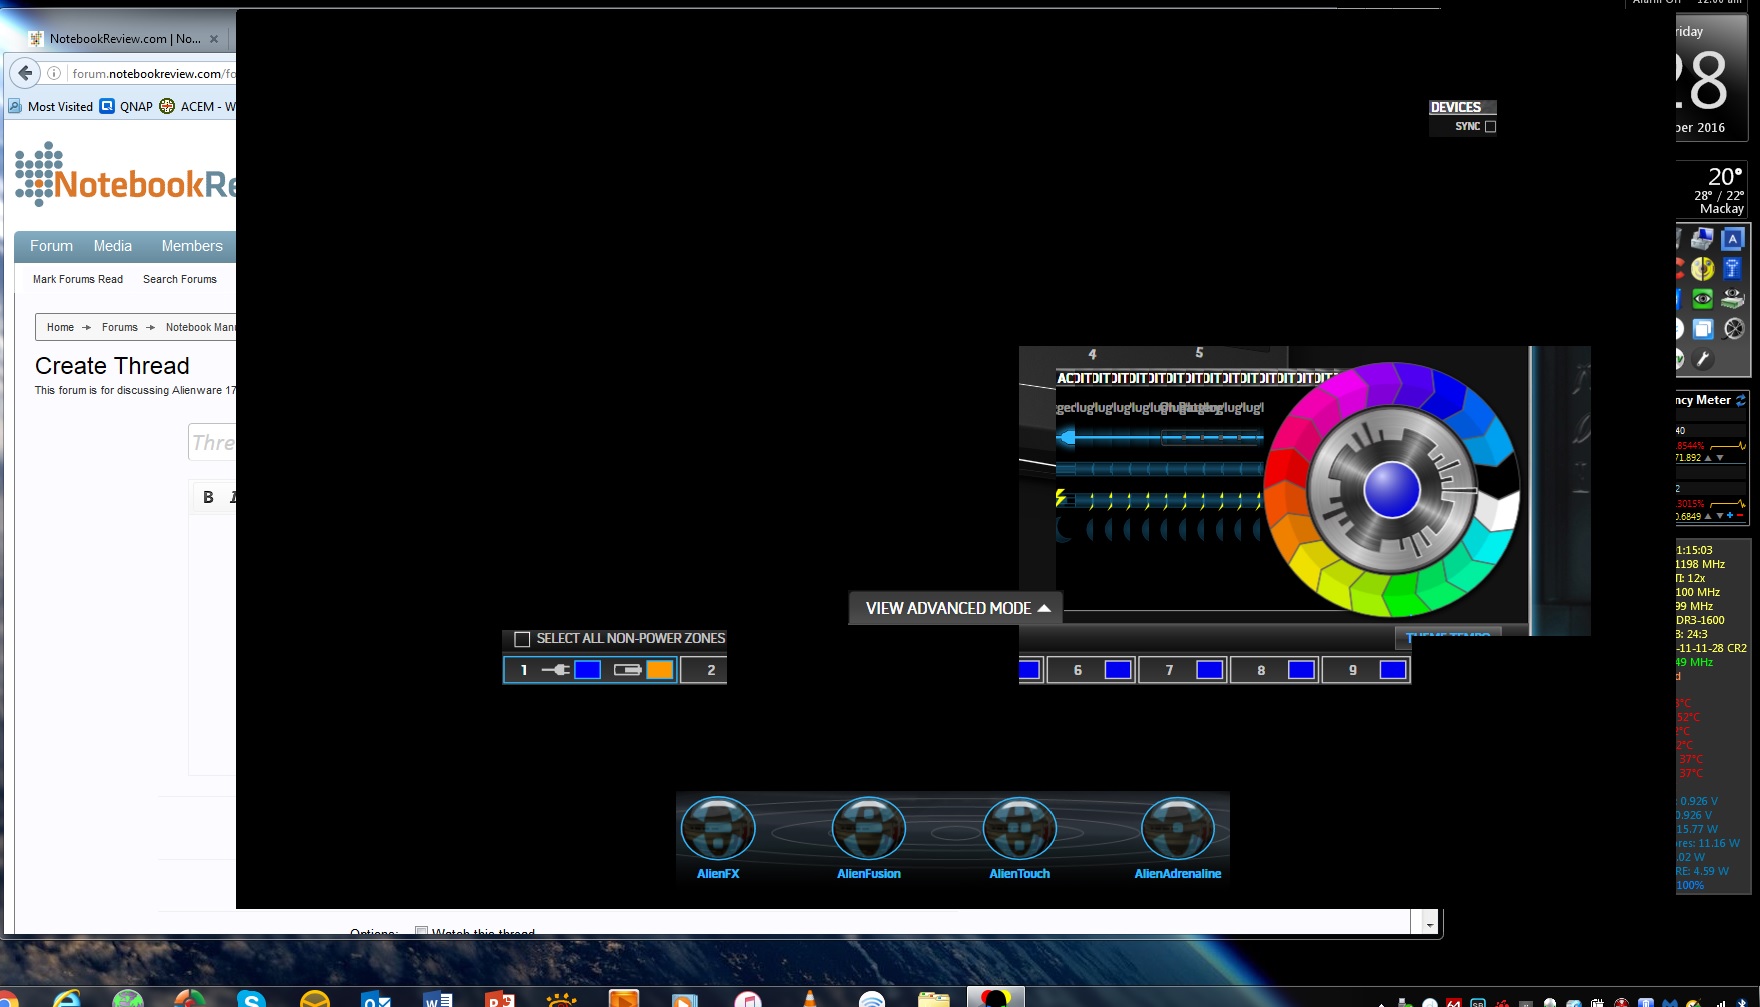The width and height of the screenshot is (1760, 1007).
Task: Click the browser window vertical scrollbar down arrow
Action: click(1430, 924)
